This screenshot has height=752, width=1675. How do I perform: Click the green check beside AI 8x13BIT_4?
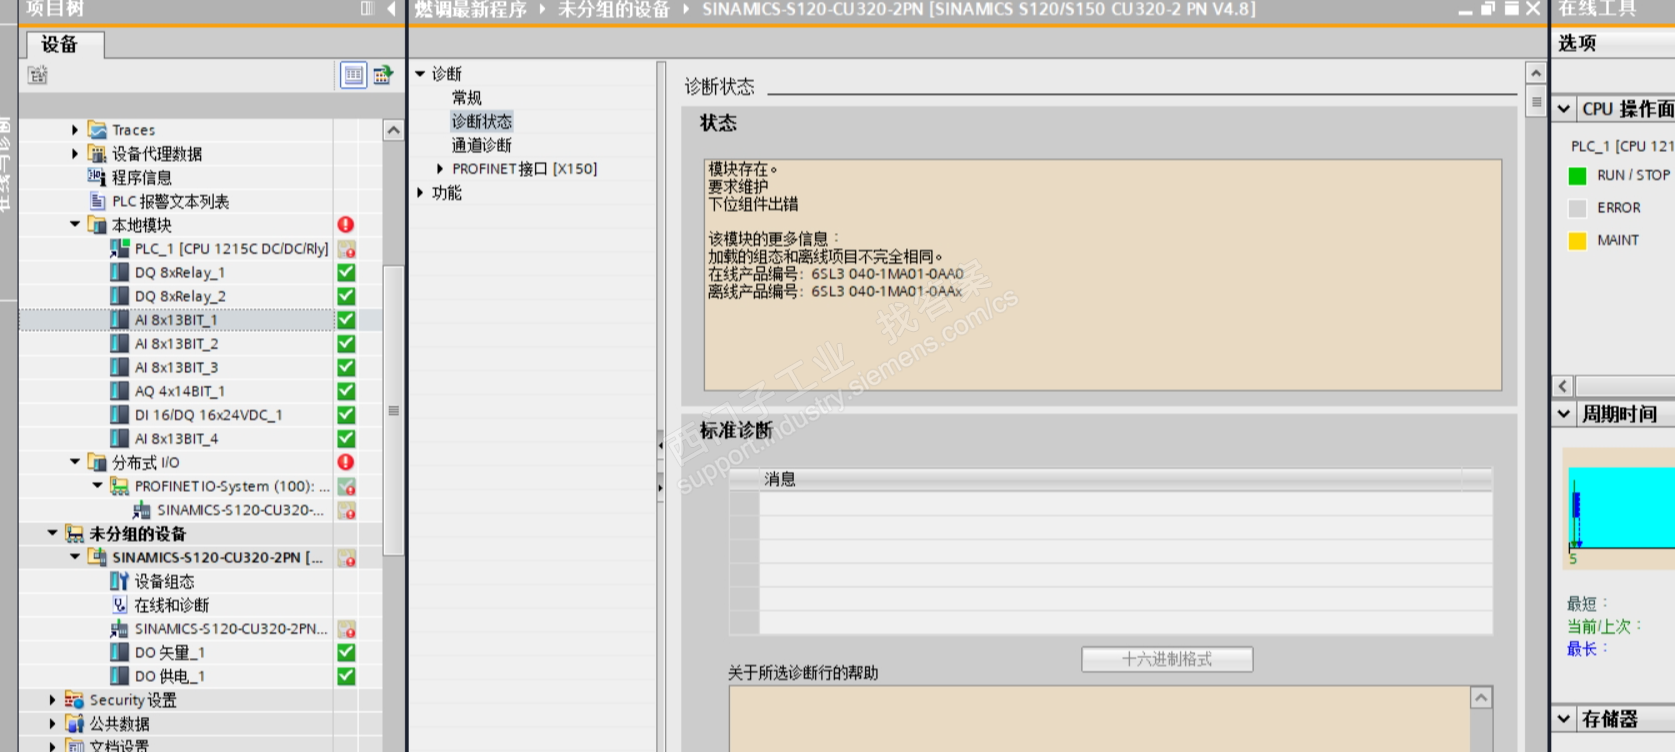click(346, 438)
